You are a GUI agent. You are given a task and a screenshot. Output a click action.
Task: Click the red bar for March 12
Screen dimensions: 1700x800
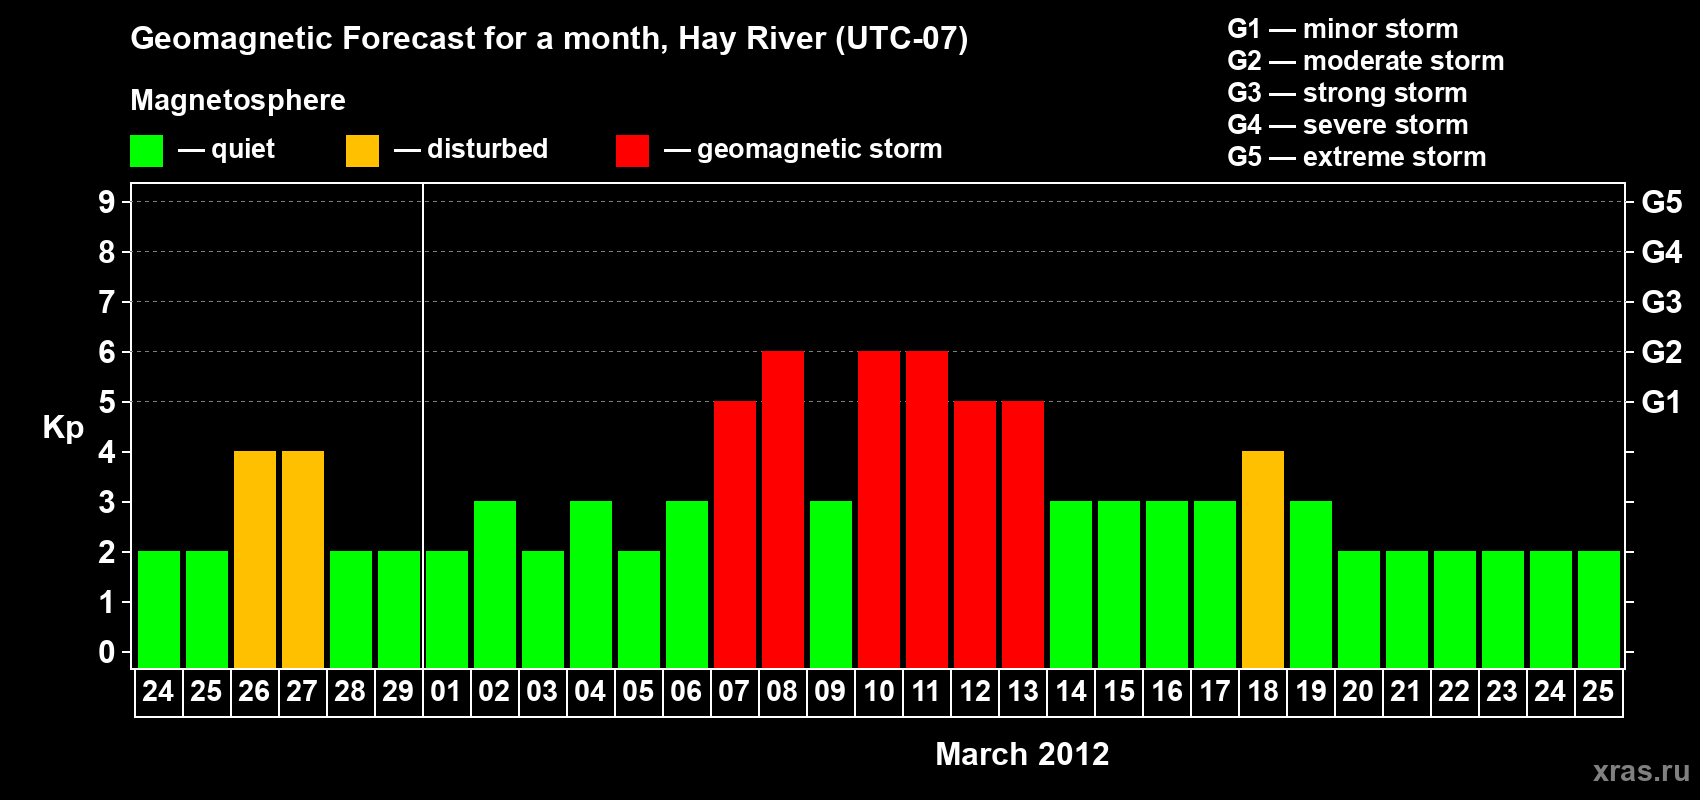975,534
